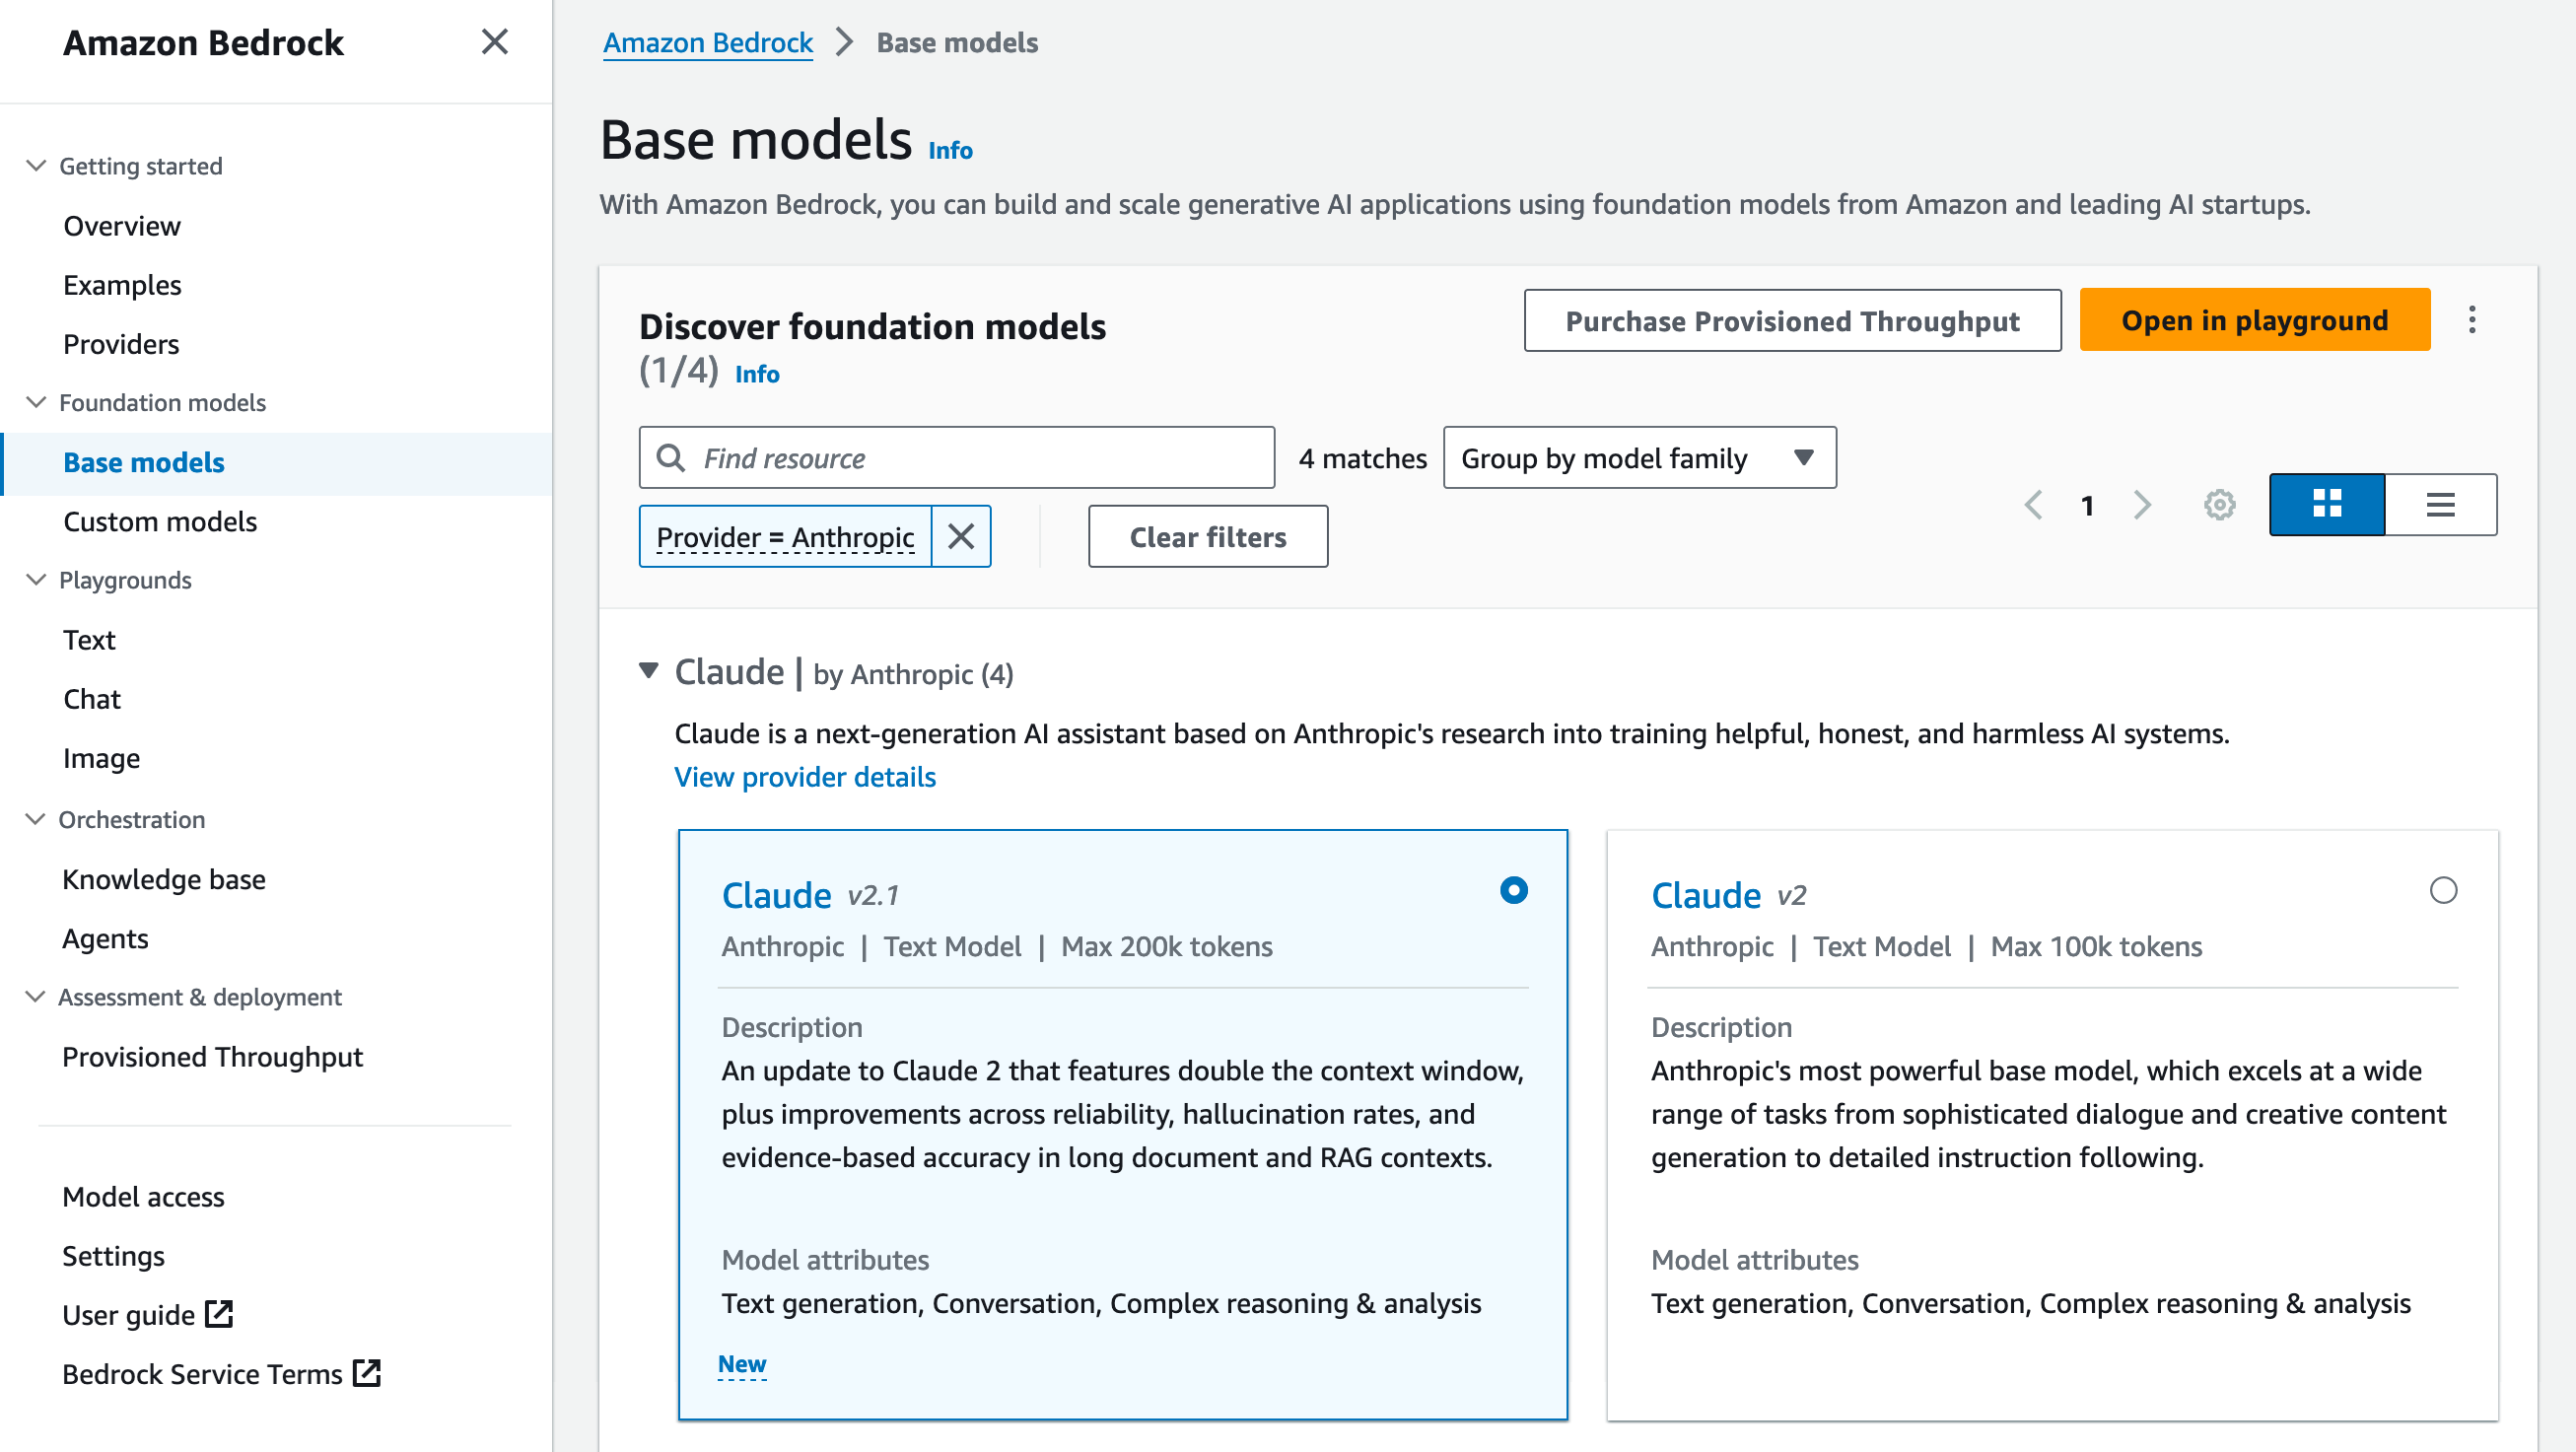This screenshot has height=1452, width=2576.
Task: Click the Open in playground button
Action: click(2256, 320)
